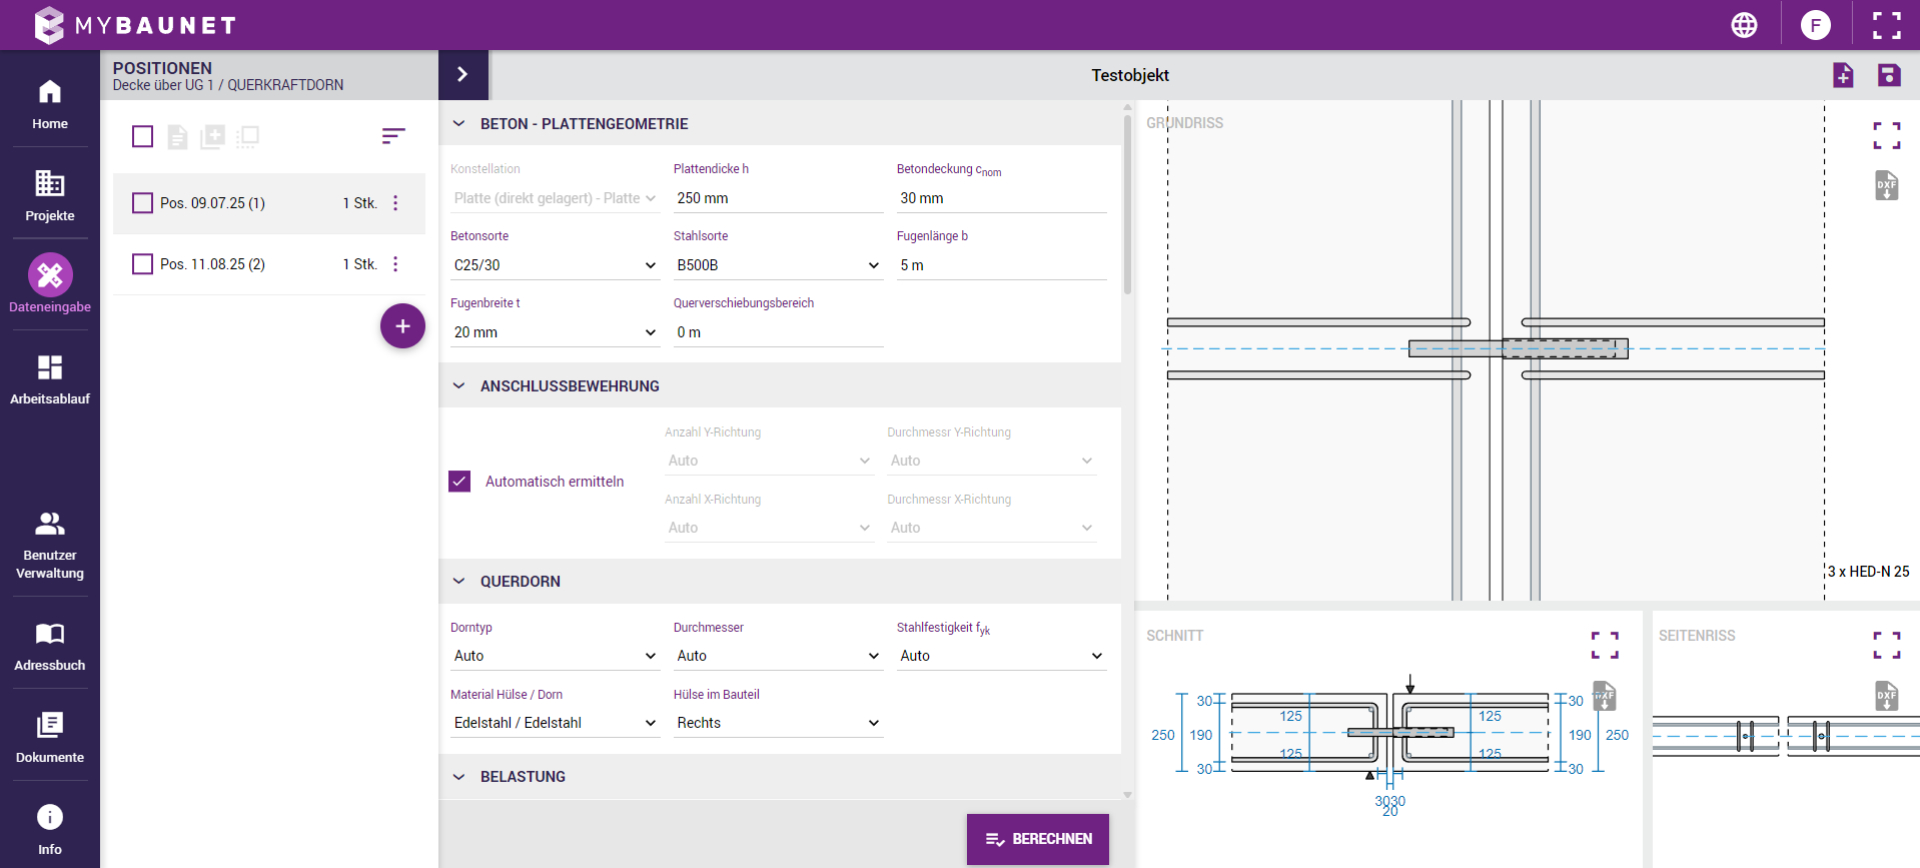Toggle the select all positions checkbox
The image size is (1920, 868).
coord(143,136)
